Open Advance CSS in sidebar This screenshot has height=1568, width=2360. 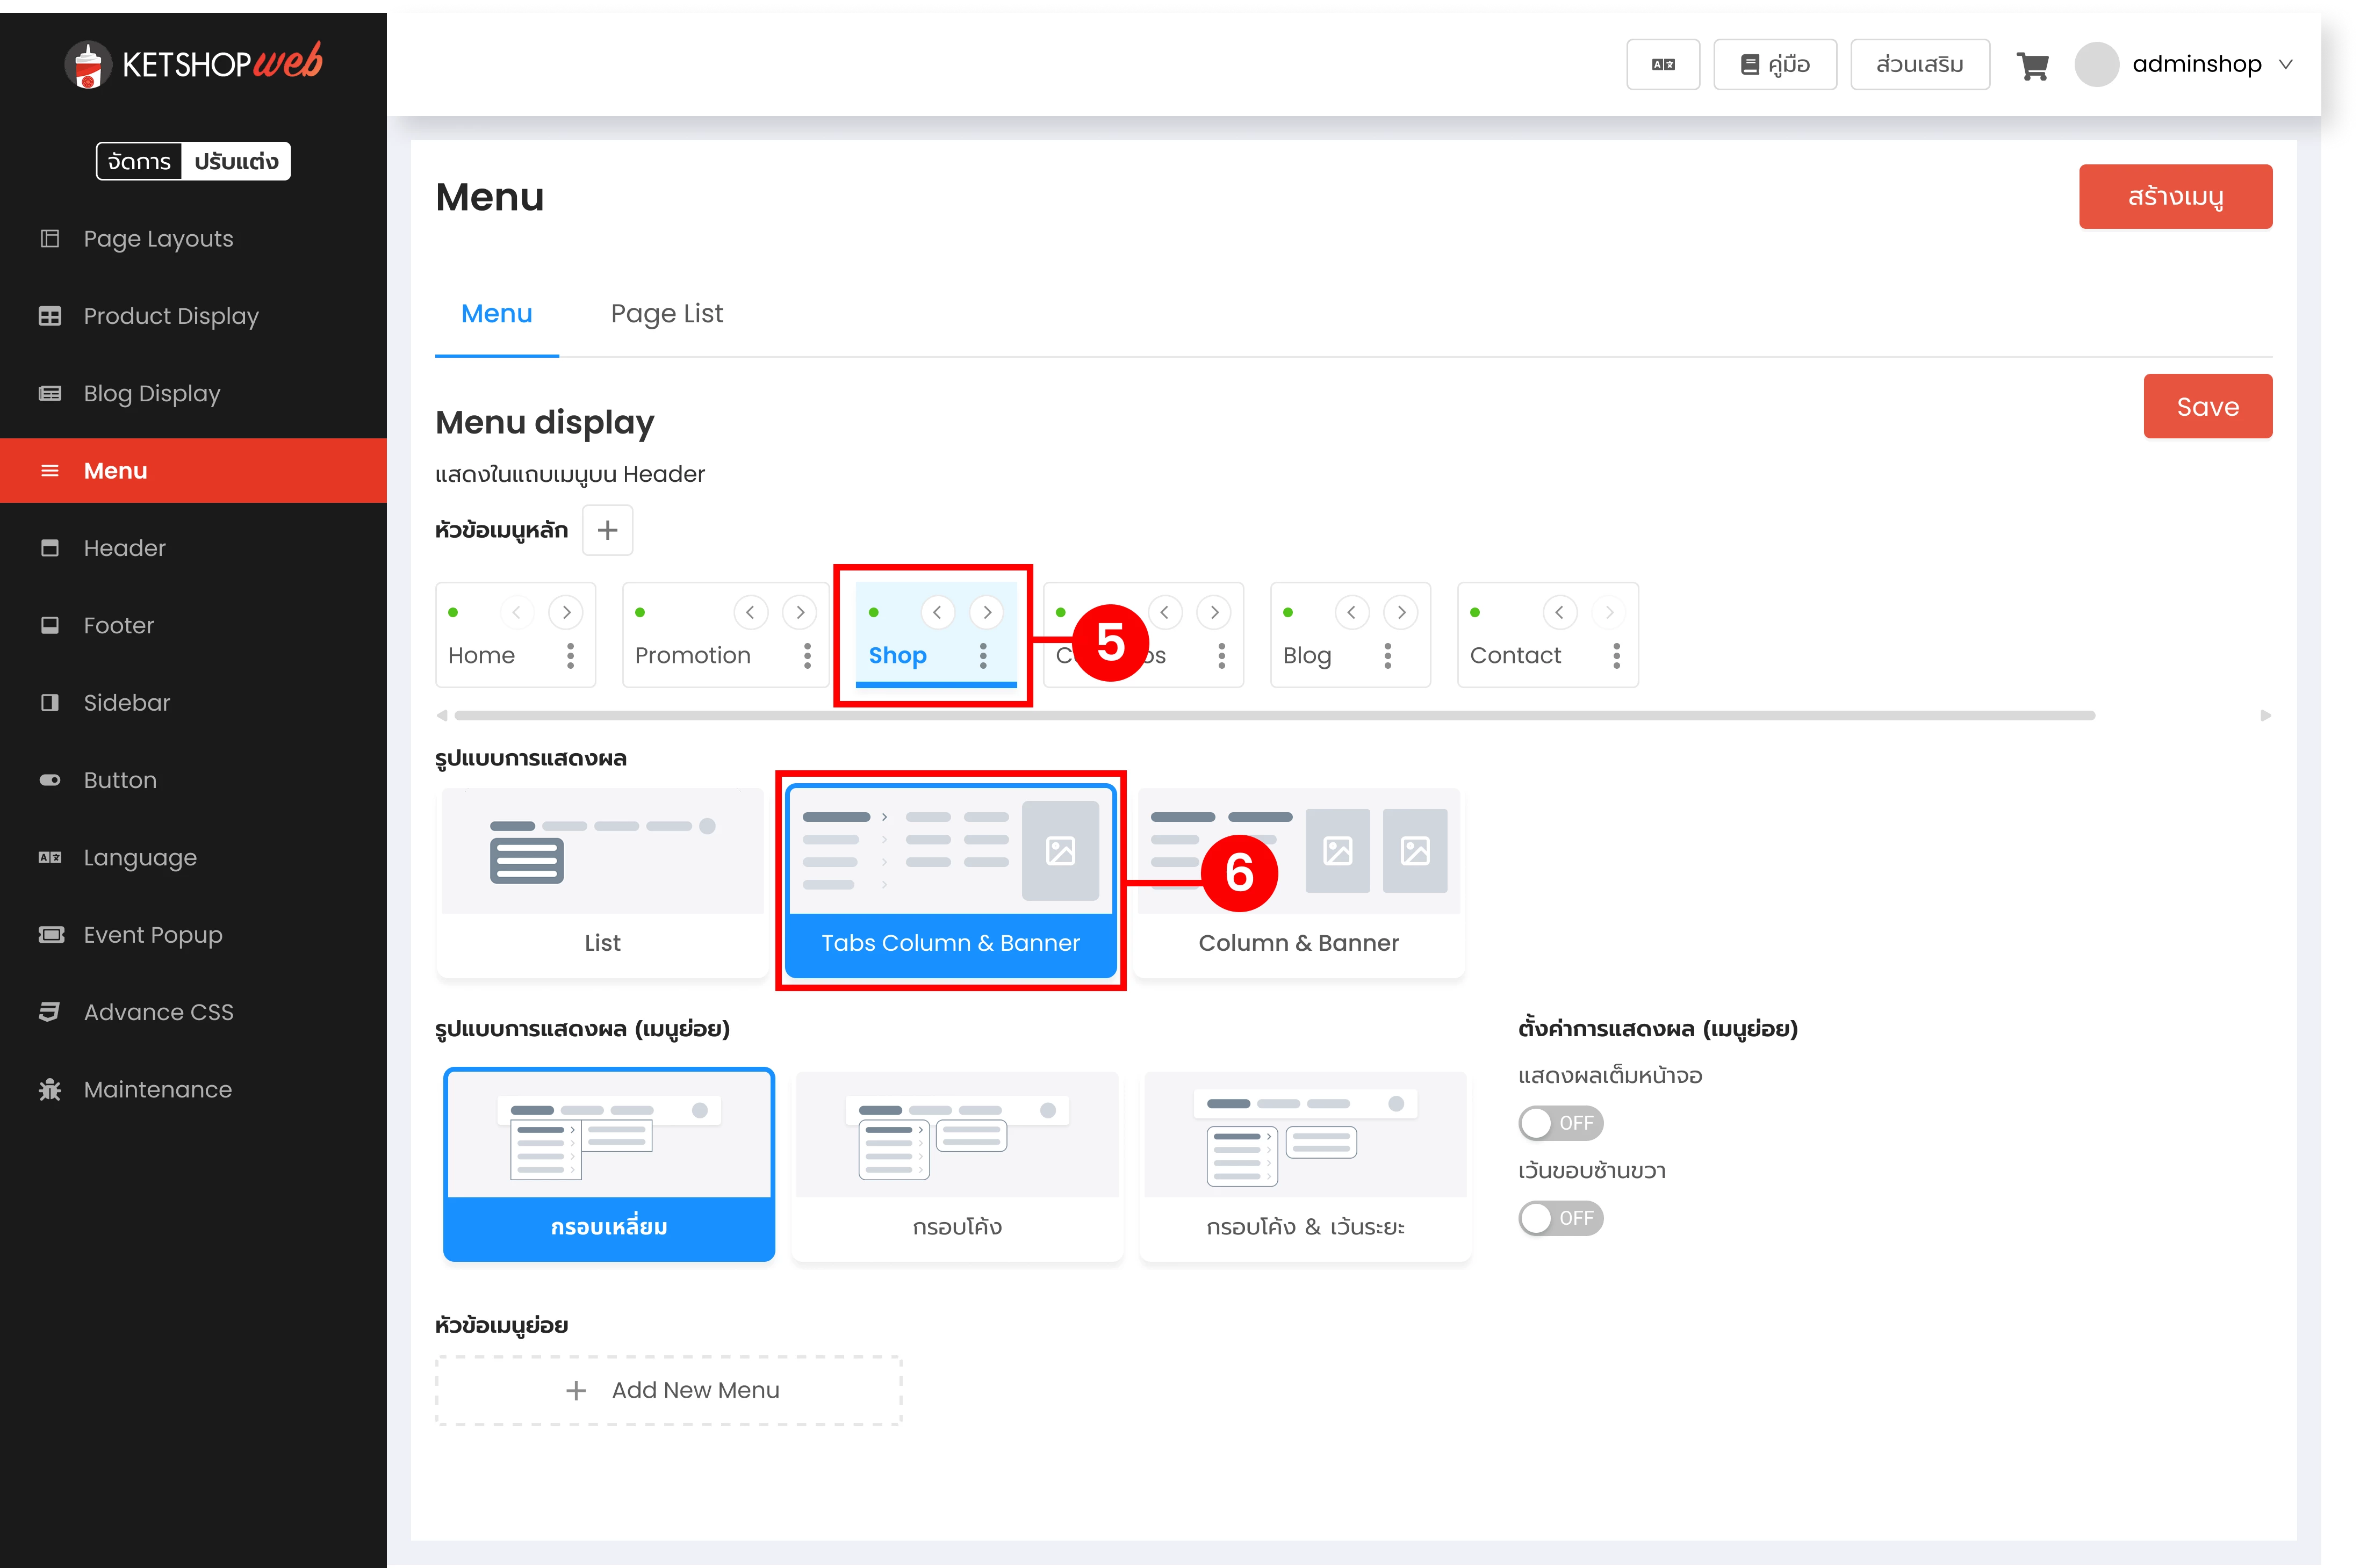click(x=158, y=1012)
